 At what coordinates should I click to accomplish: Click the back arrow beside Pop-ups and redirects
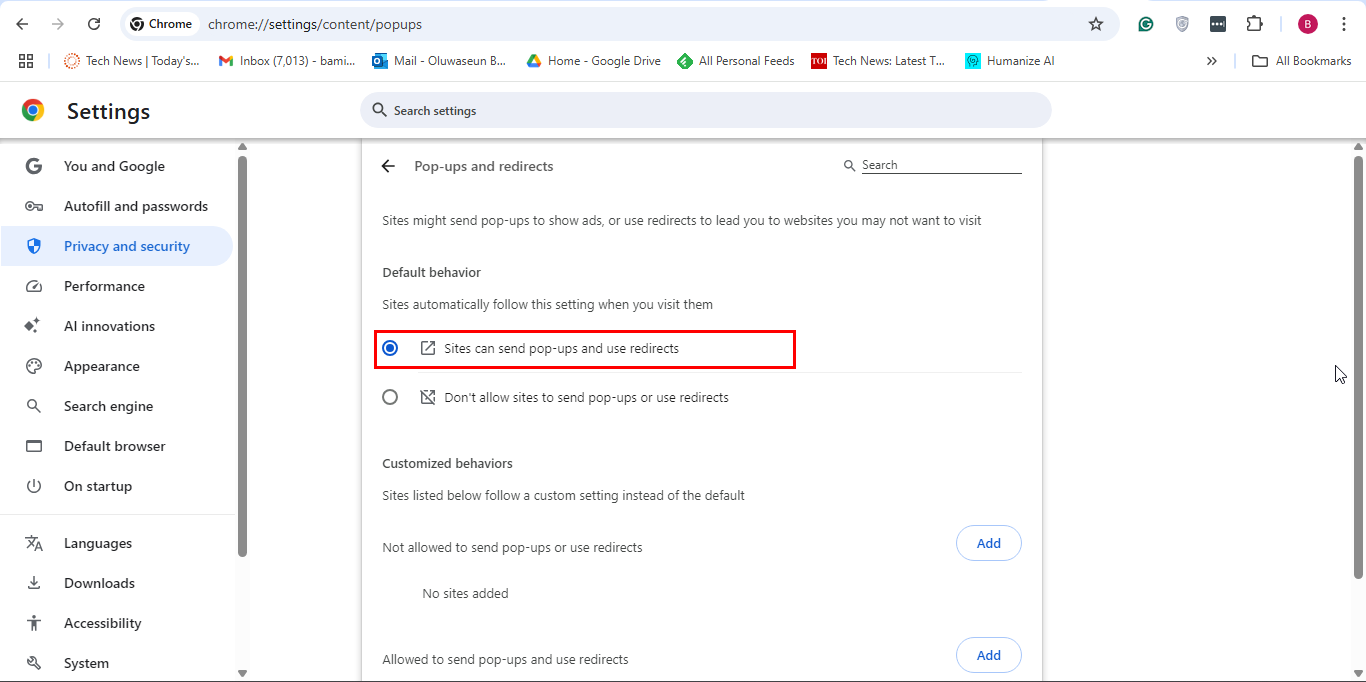(388, 166)
